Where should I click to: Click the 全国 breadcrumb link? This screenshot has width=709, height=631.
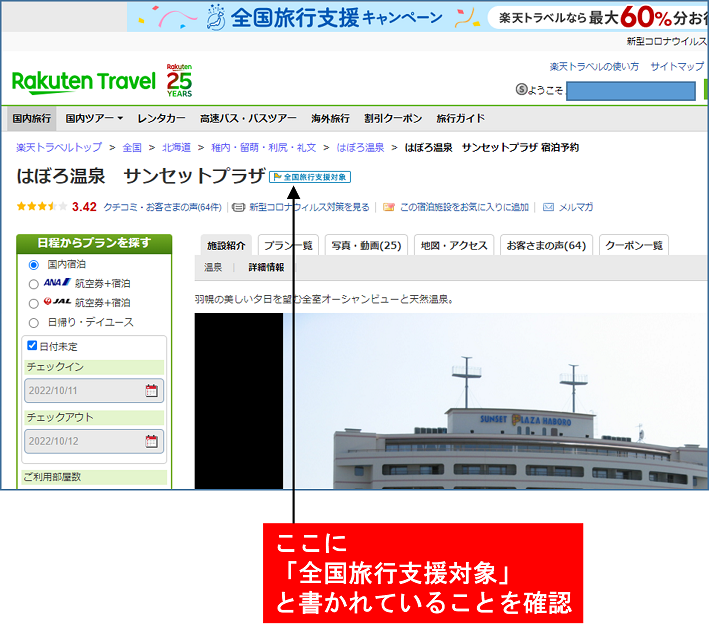click(132, 147)
